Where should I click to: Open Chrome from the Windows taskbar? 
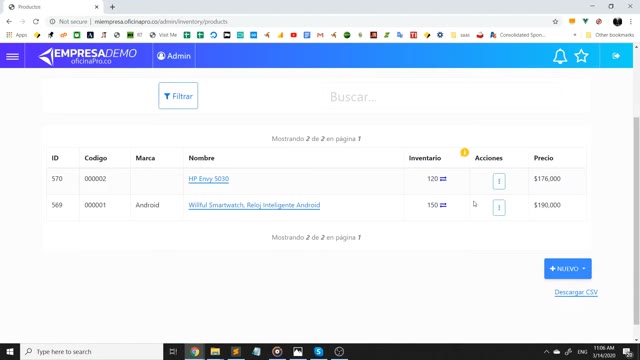[195, 351]
